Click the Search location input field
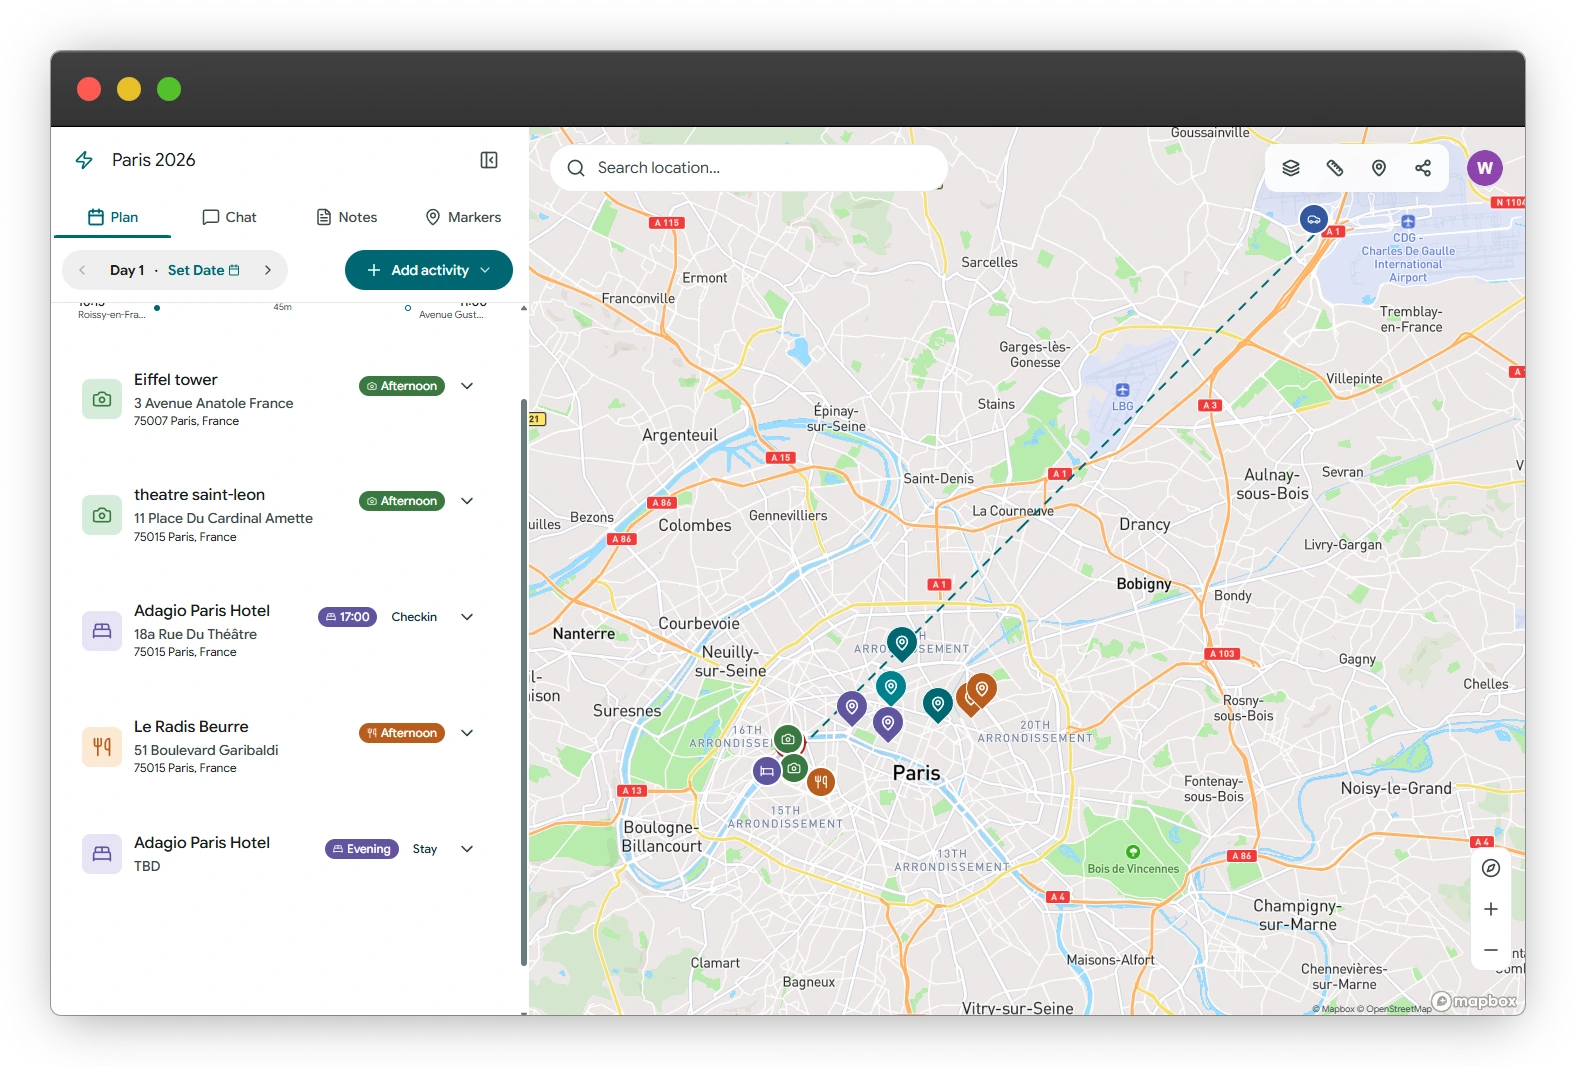The image size is (1576, 1066). pos(749,168)
